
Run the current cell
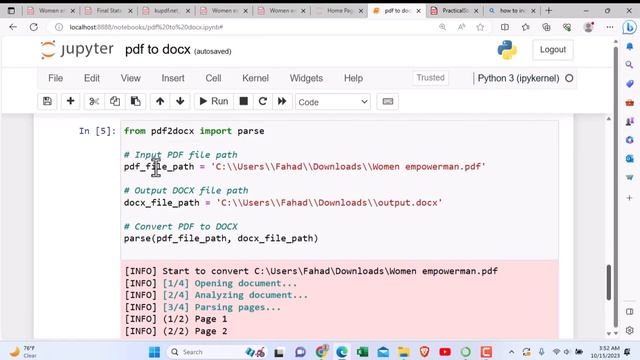[213, 101]
